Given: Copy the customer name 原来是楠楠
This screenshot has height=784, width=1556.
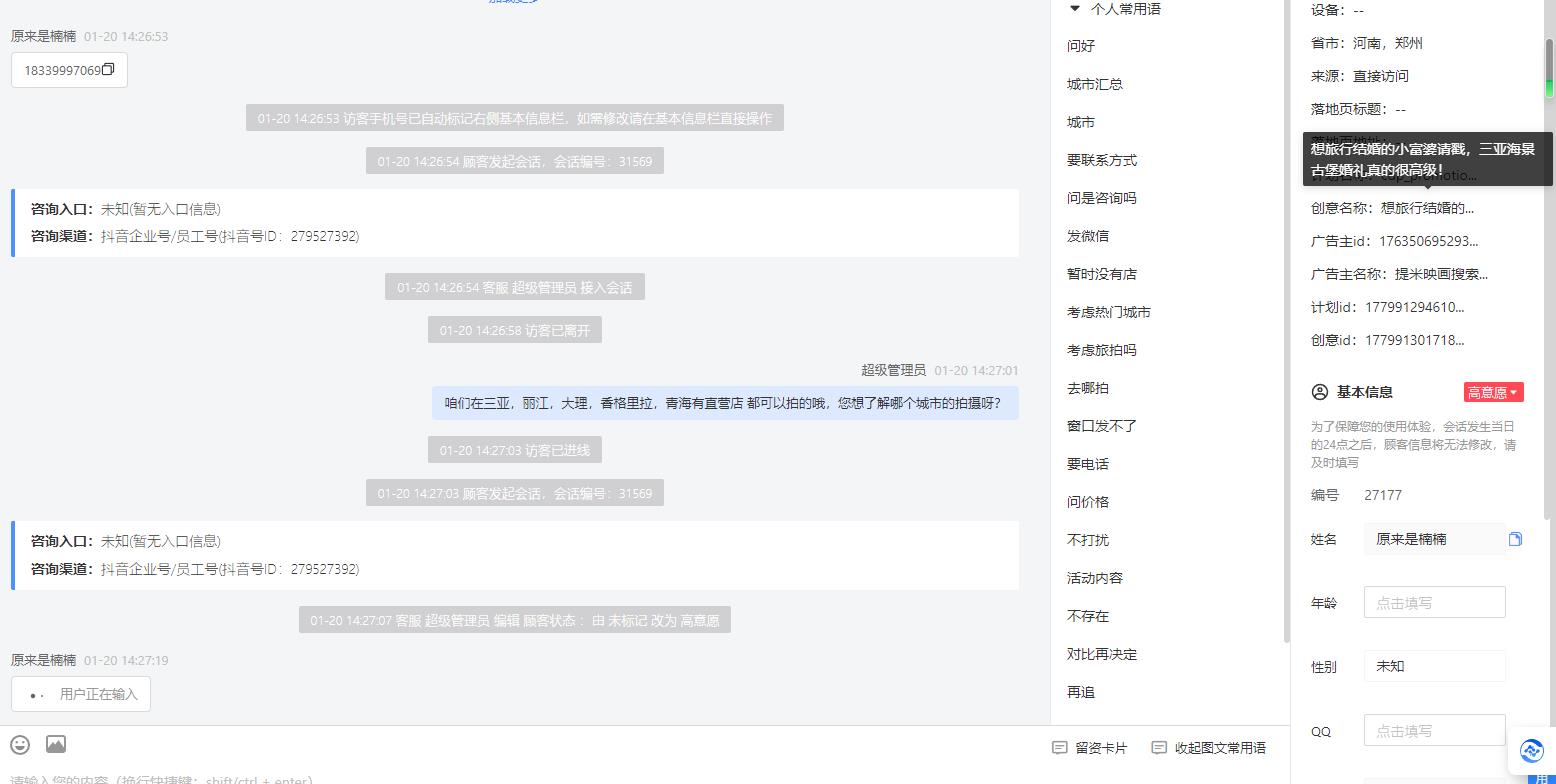Looking at the screenshot, I should [x=1515, y=539].
